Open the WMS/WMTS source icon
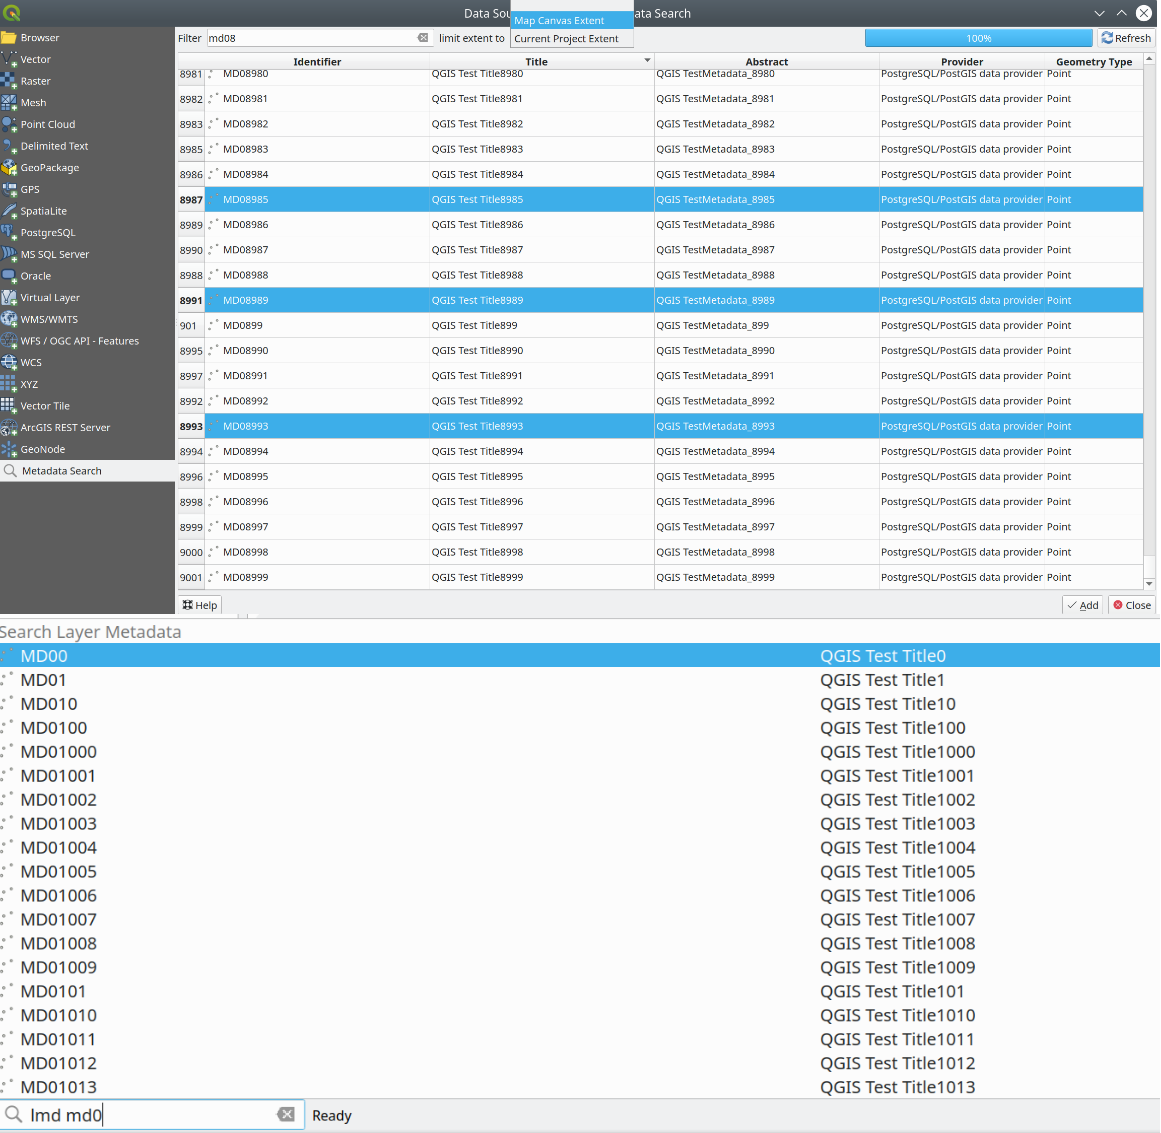The width and height of the screenshot is (1161, 1133). pos(10,319)
